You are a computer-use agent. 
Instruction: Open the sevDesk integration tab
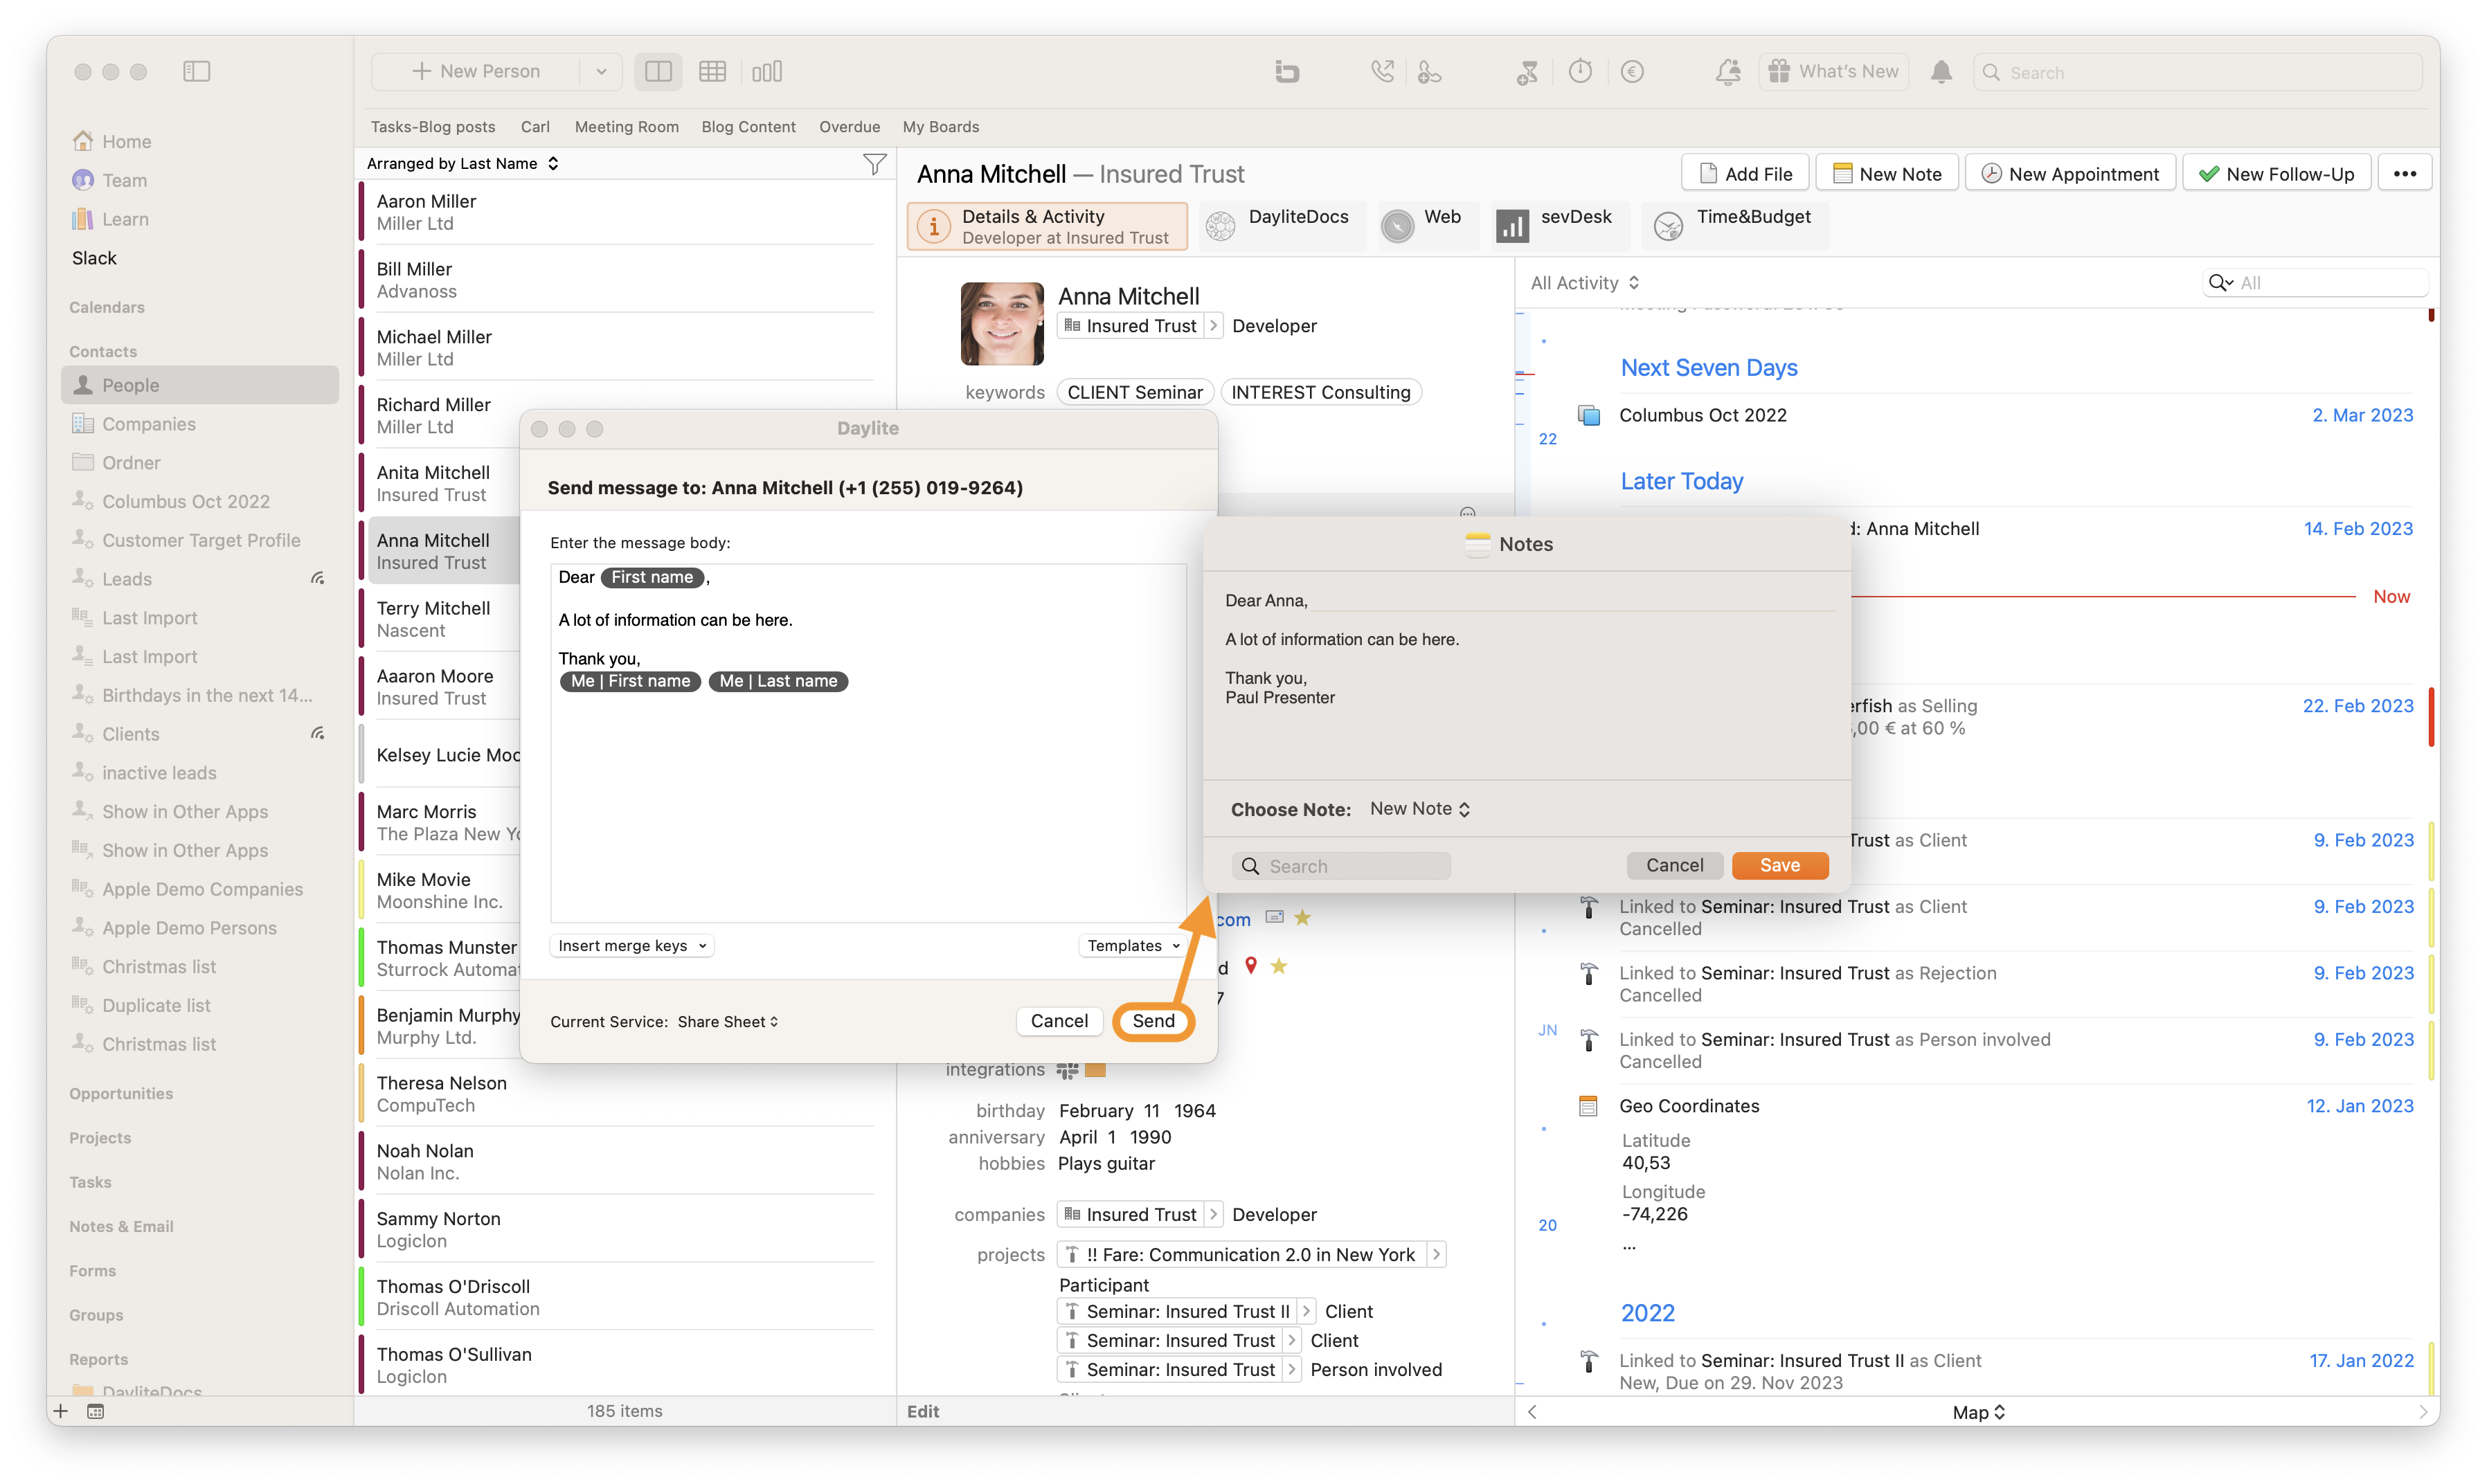(1556, 225)
